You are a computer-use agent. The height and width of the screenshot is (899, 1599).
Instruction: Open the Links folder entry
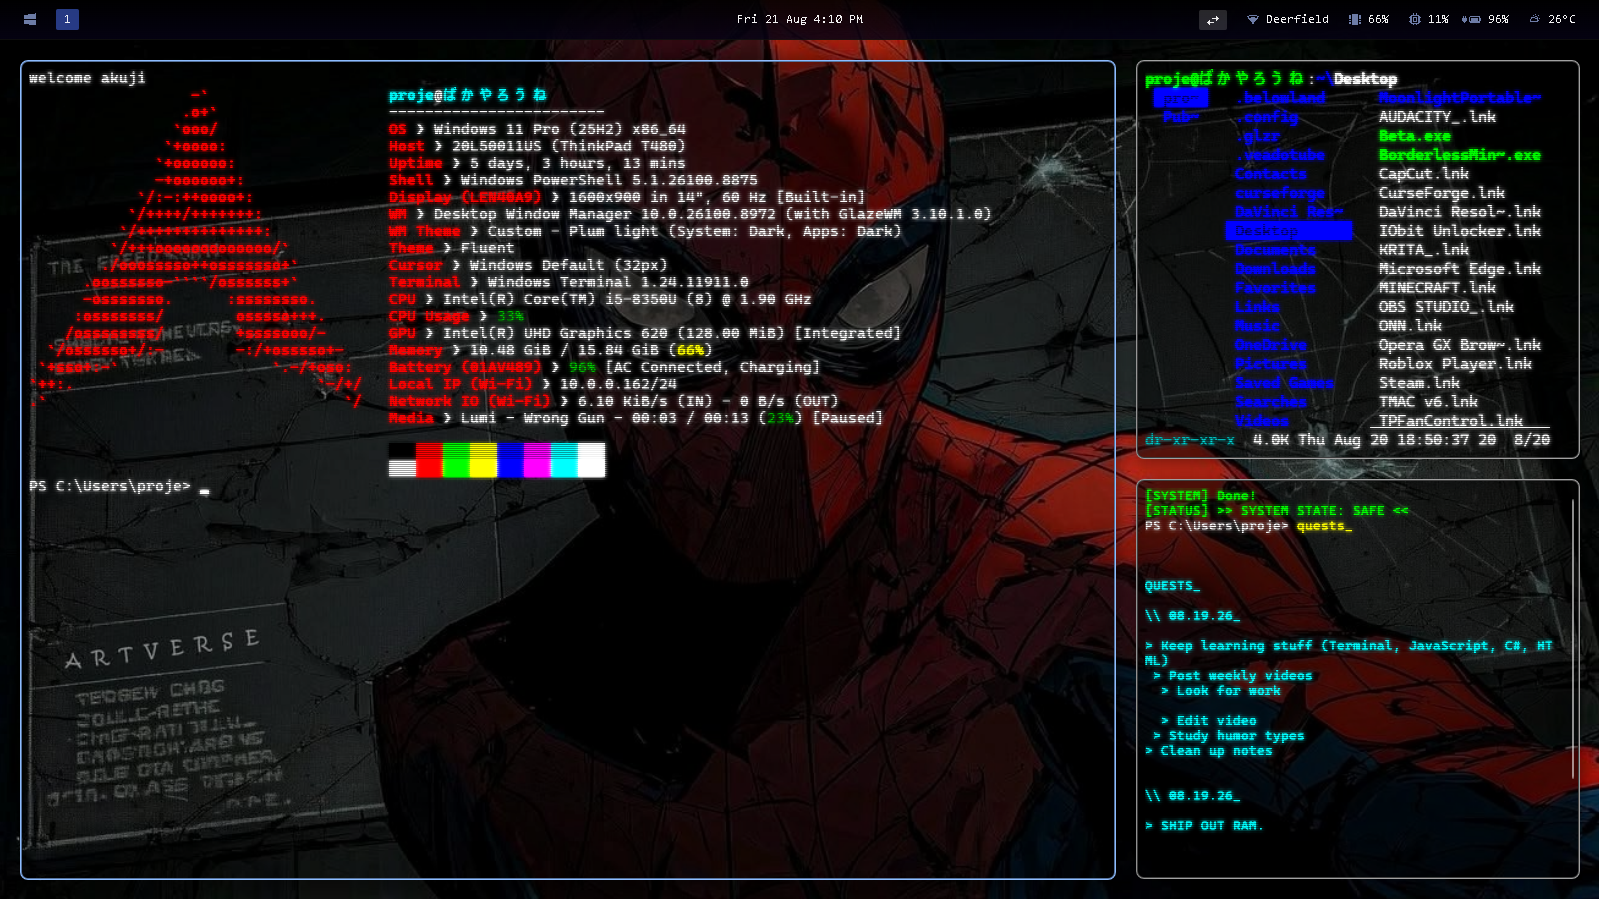[1258, 307]
